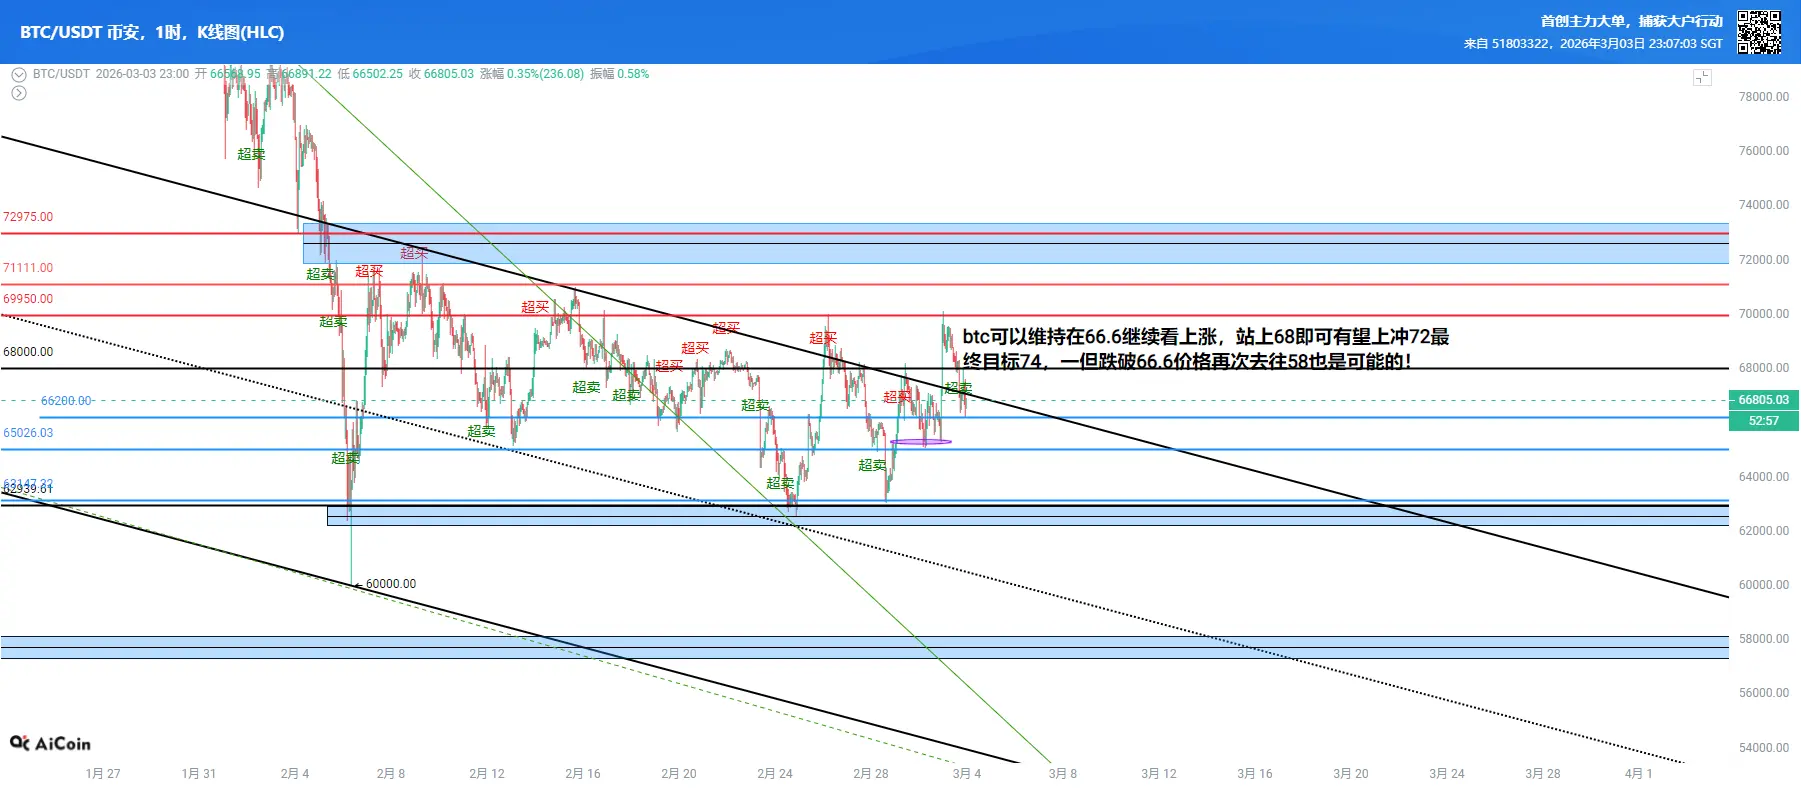Click "62000.00" on the price axis
The image size is (1801, 788).
(x=1764, y=531)
